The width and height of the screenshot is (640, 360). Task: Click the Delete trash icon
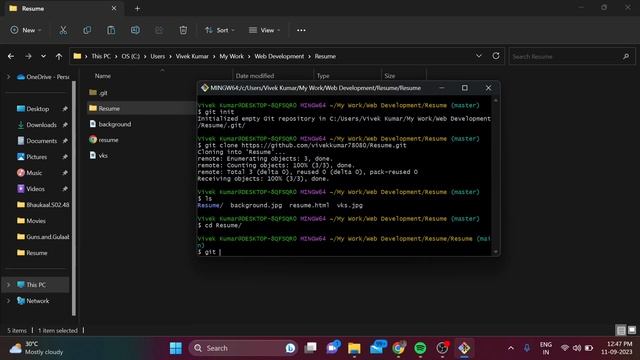coord(183,30)
